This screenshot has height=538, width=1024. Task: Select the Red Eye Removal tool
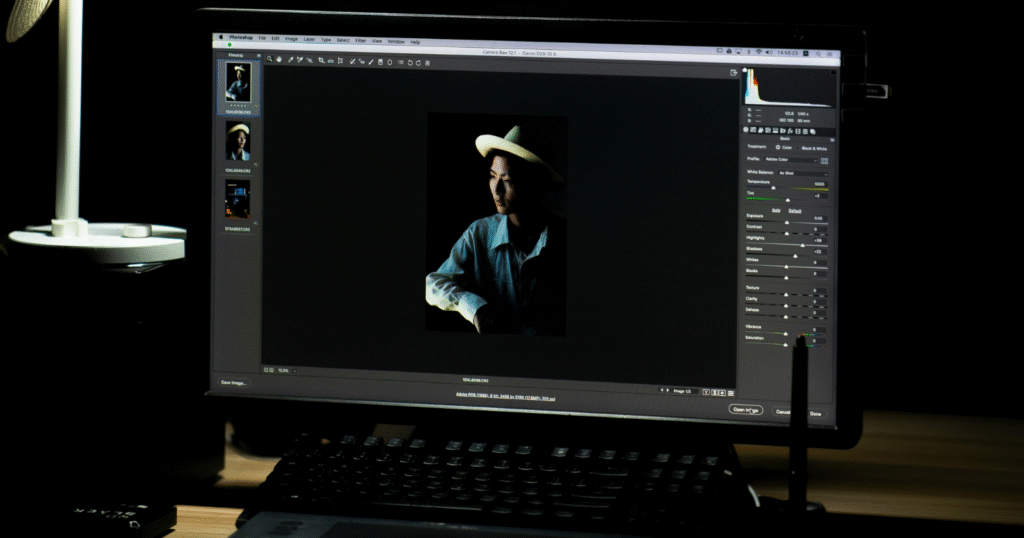(362, 62)
